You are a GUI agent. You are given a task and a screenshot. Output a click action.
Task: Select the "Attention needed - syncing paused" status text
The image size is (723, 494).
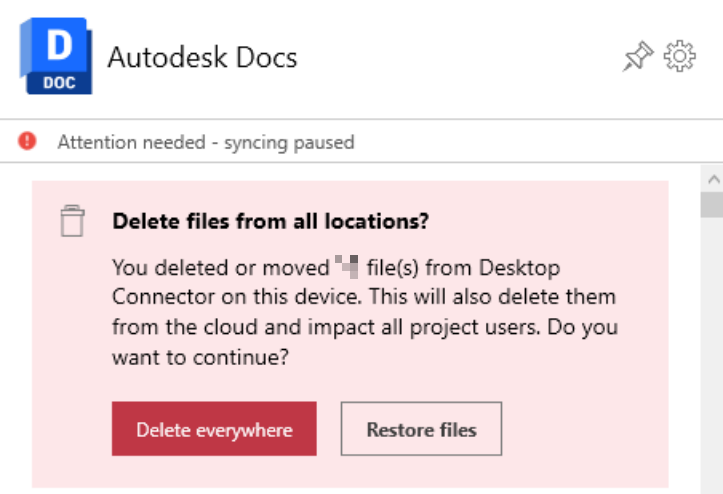(205, 142)
